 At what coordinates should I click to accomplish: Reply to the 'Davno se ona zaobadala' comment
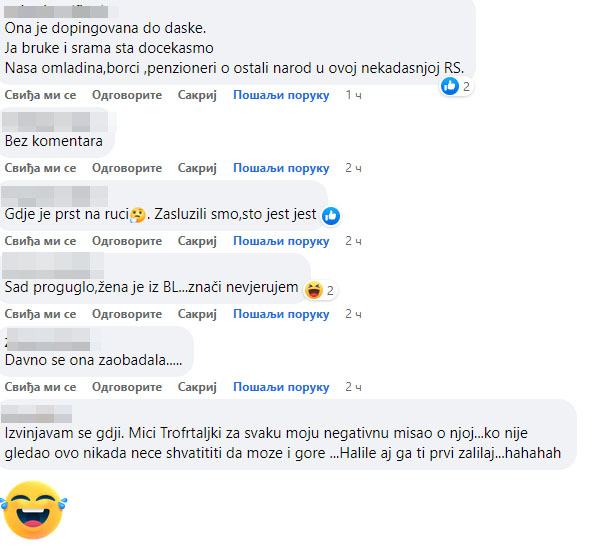coord(127,387)
